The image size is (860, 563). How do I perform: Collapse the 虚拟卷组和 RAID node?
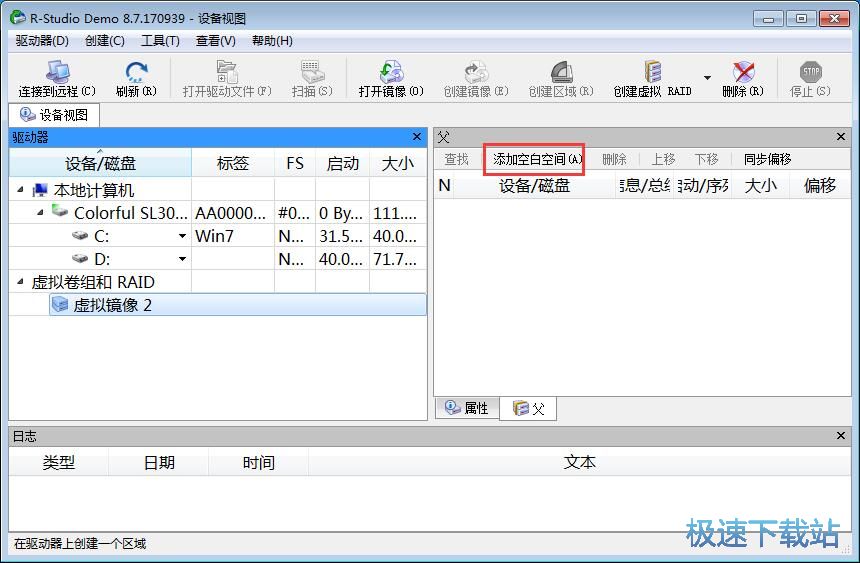[x=20, y=282]
